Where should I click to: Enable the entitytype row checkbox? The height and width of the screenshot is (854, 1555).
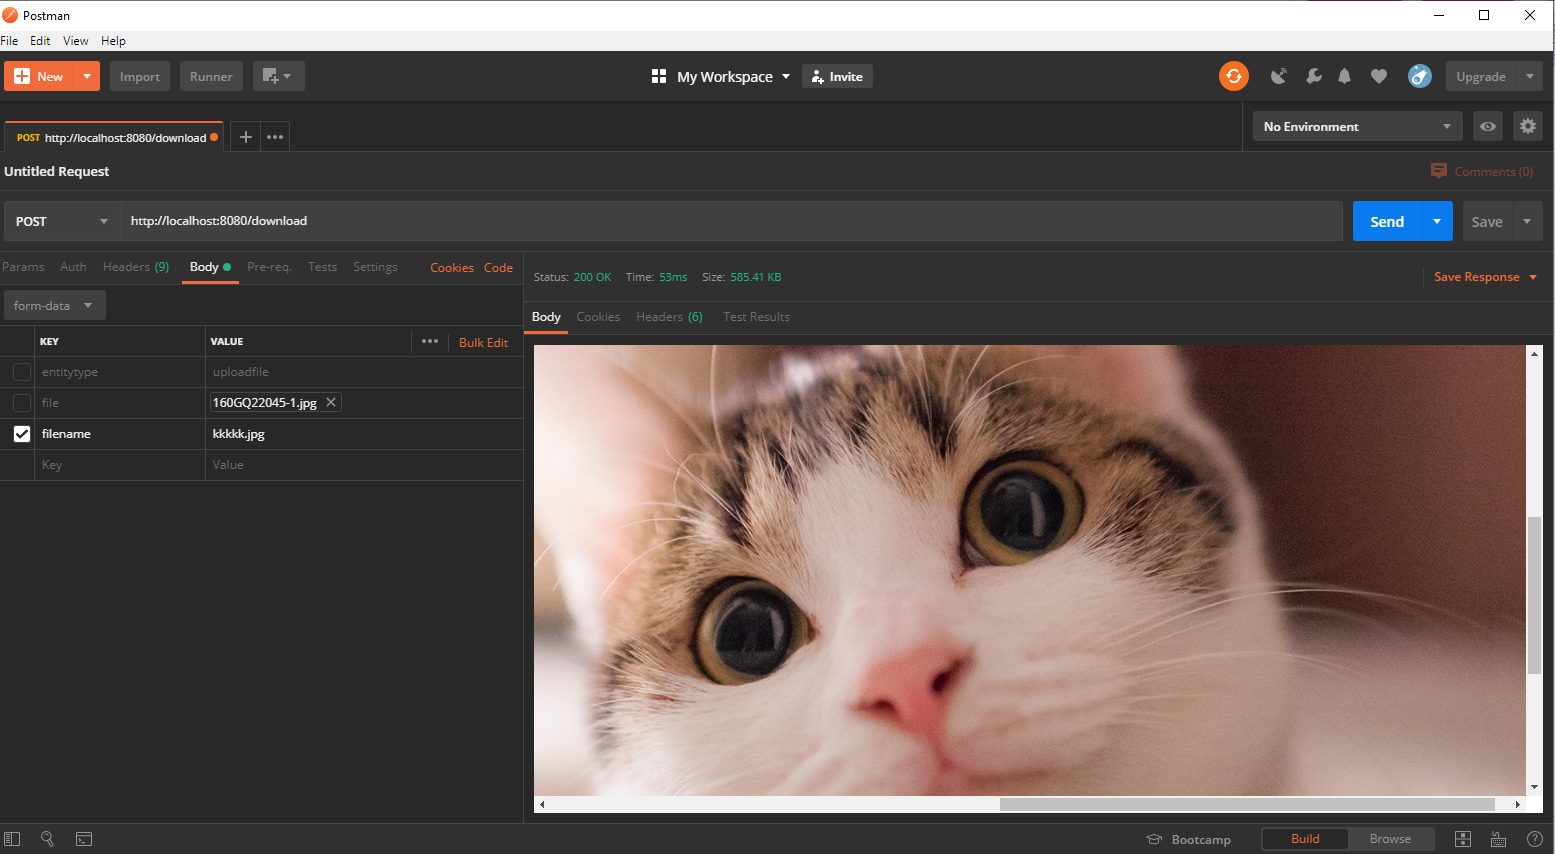[22, 372]
